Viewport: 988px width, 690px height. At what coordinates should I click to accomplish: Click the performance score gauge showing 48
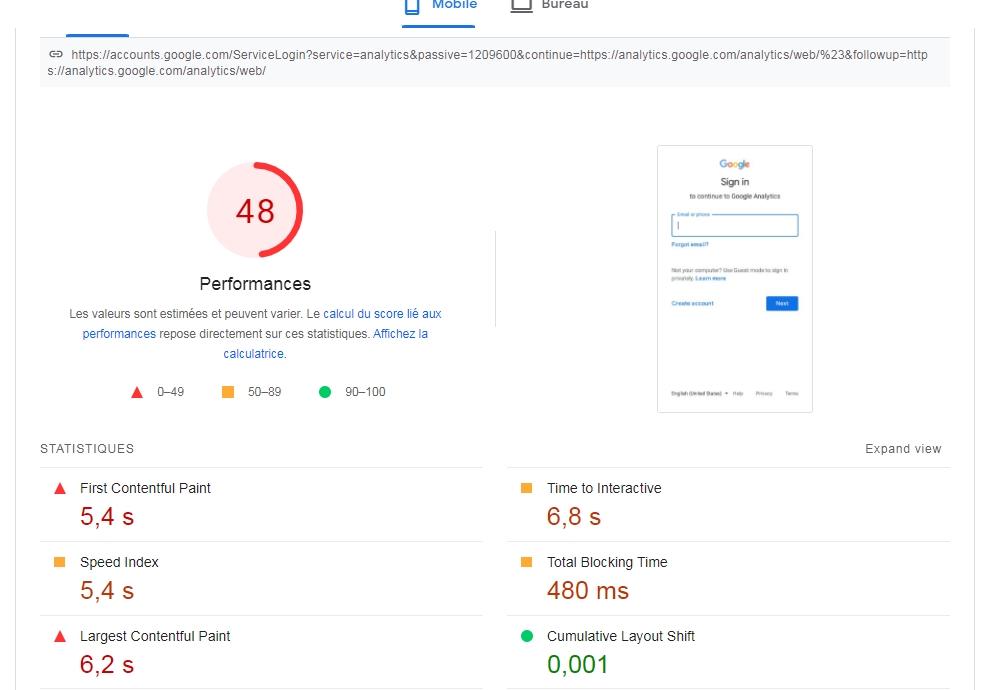point(255,211)
